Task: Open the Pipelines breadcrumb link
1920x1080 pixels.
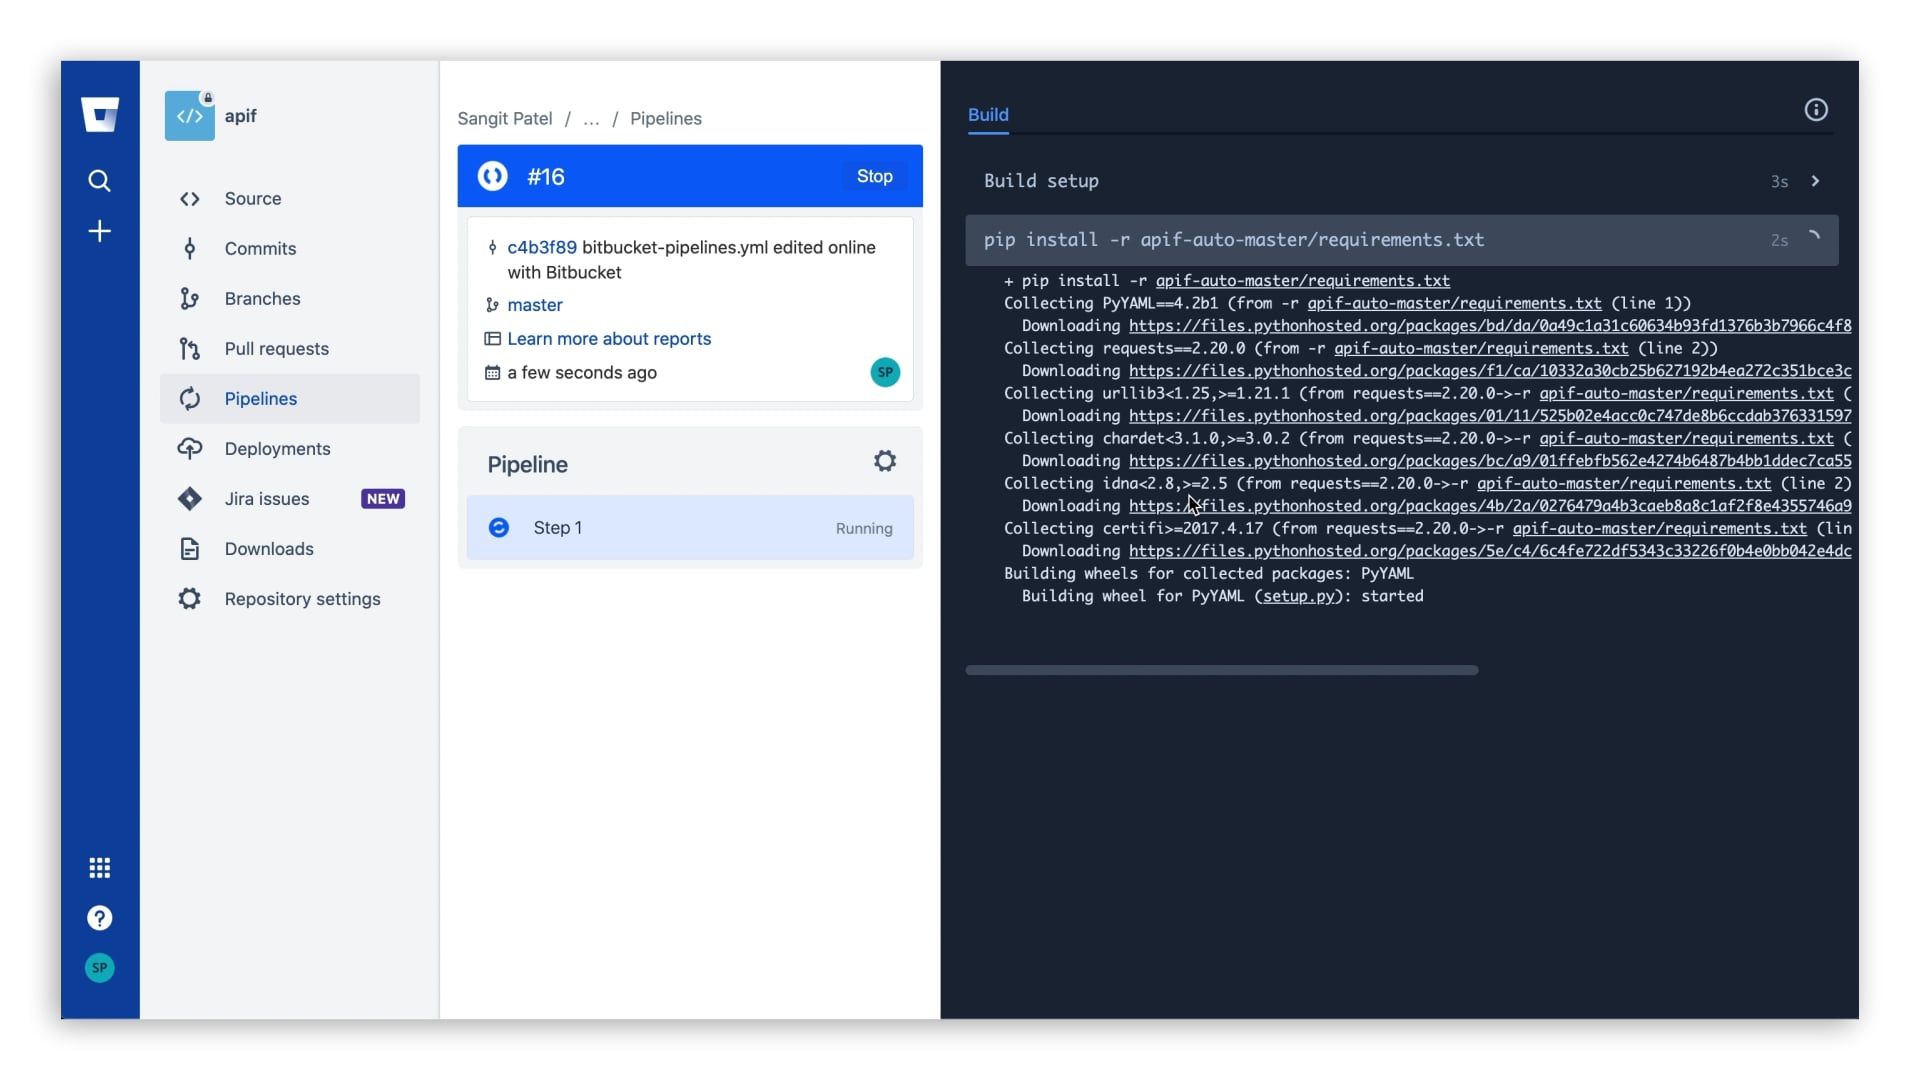Action: (x=665, y=119)
